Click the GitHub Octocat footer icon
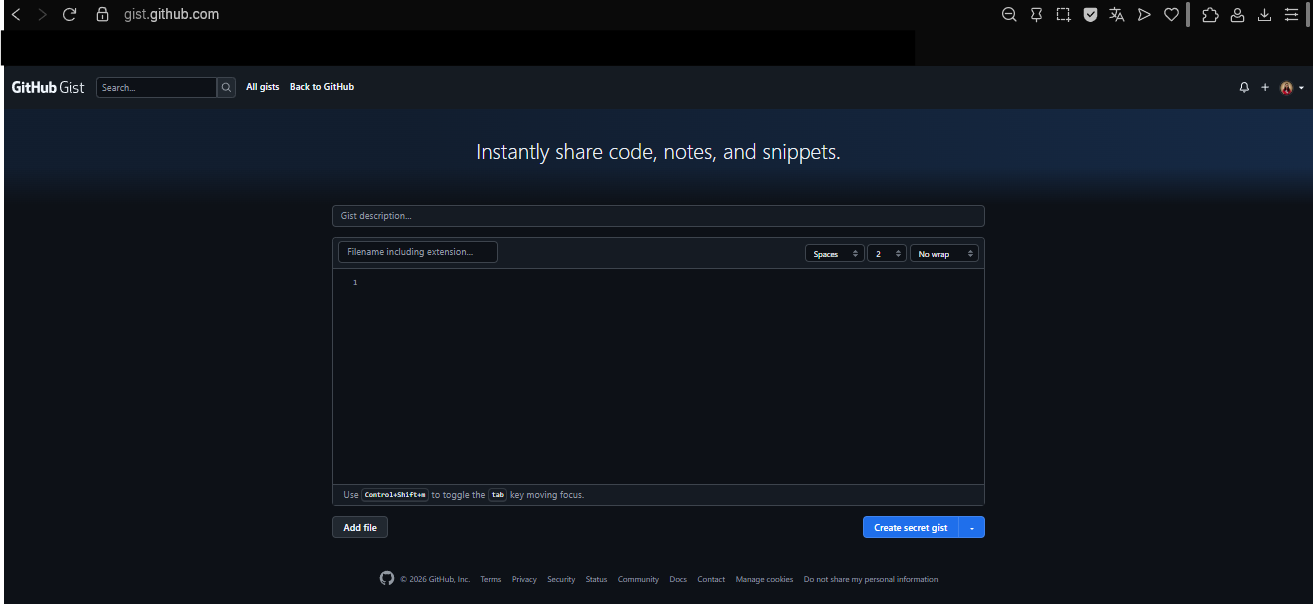The width and height of the screenshot is (1313, 604). [387, 579]
